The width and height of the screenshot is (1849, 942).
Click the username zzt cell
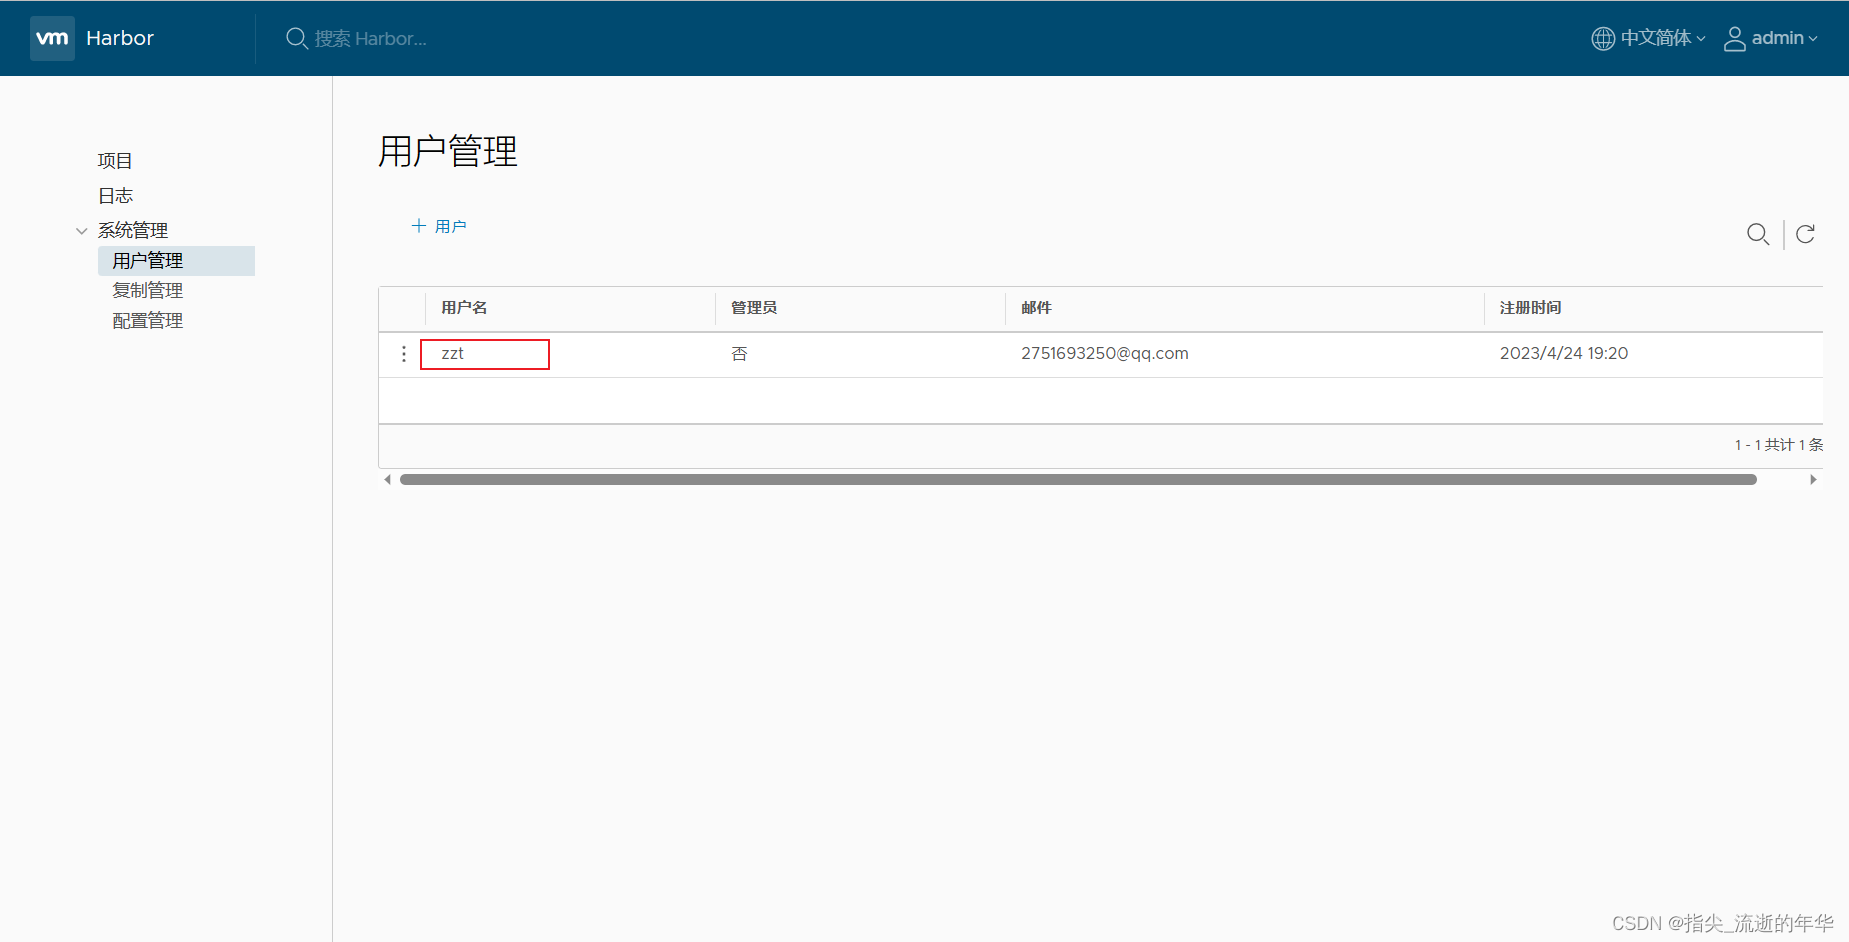(453, 354)
